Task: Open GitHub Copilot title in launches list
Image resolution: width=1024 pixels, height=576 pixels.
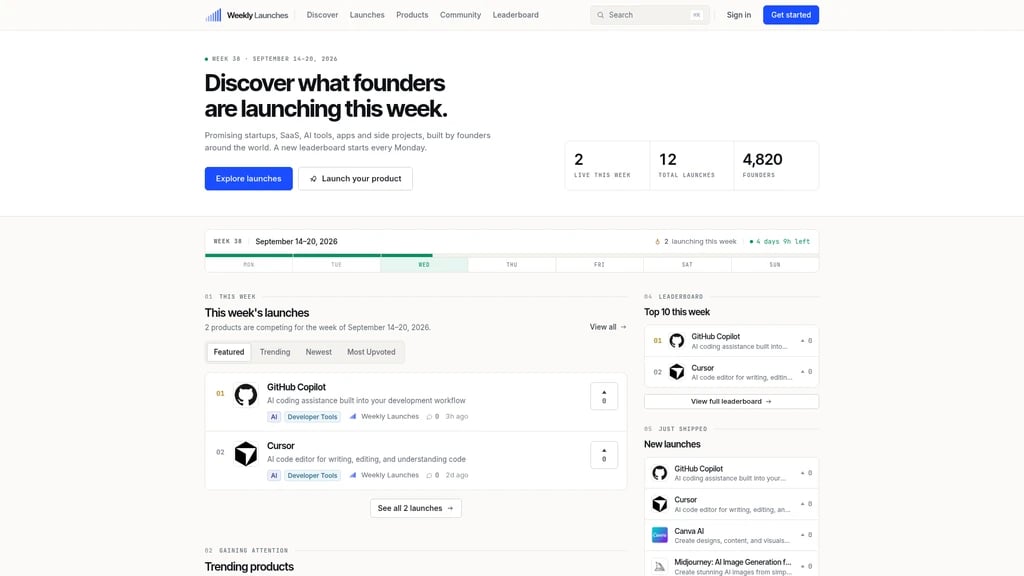Action: click(296, 387)
